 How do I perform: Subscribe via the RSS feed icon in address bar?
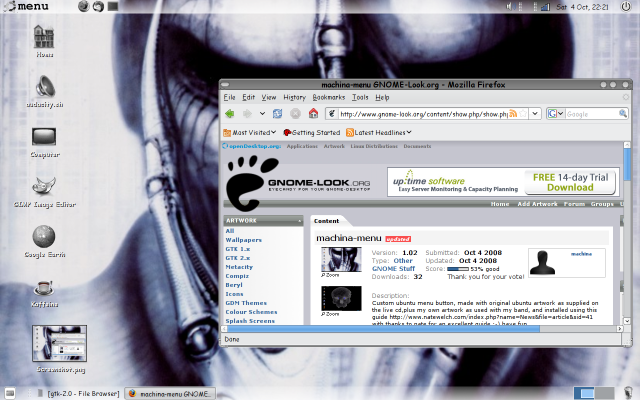[x=513, y=113]
